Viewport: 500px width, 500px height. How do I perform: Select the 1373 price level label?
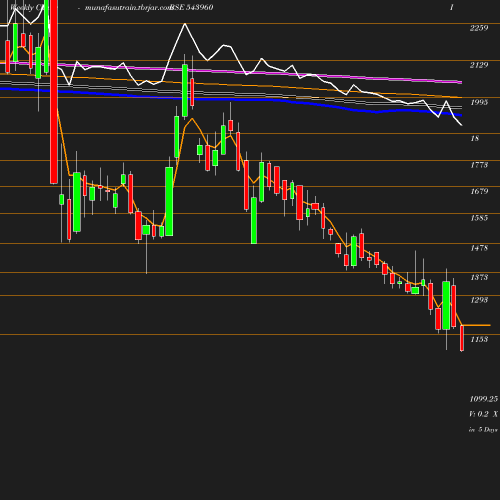click(x=479, y=277)
